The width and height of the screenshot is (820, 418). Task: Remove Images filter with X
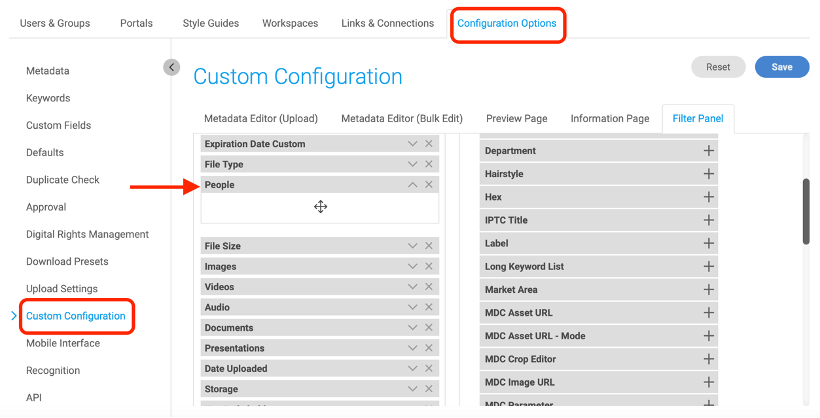pyautogui.click(x=429, y=266)
